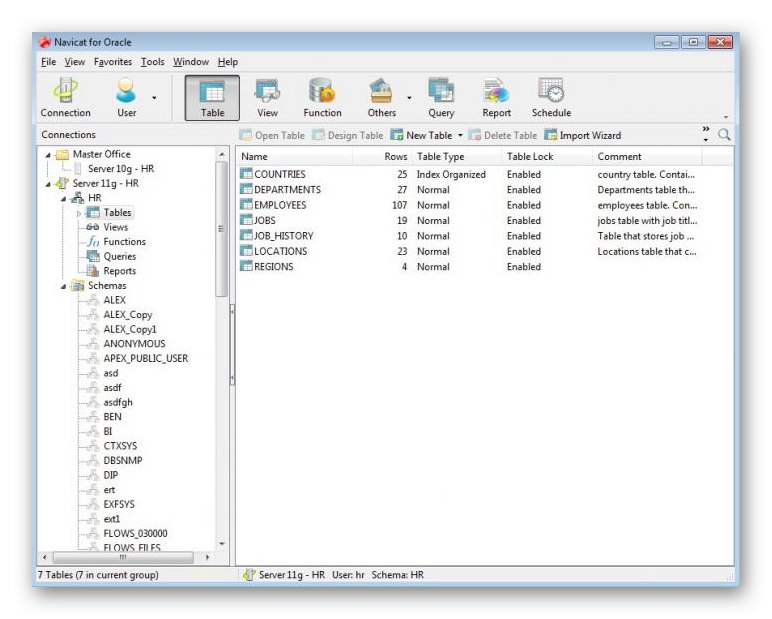The width and height of the screenshot is (772, 619).
Task: Open the Others button dropdown arrow
Action: coord(409,98)
